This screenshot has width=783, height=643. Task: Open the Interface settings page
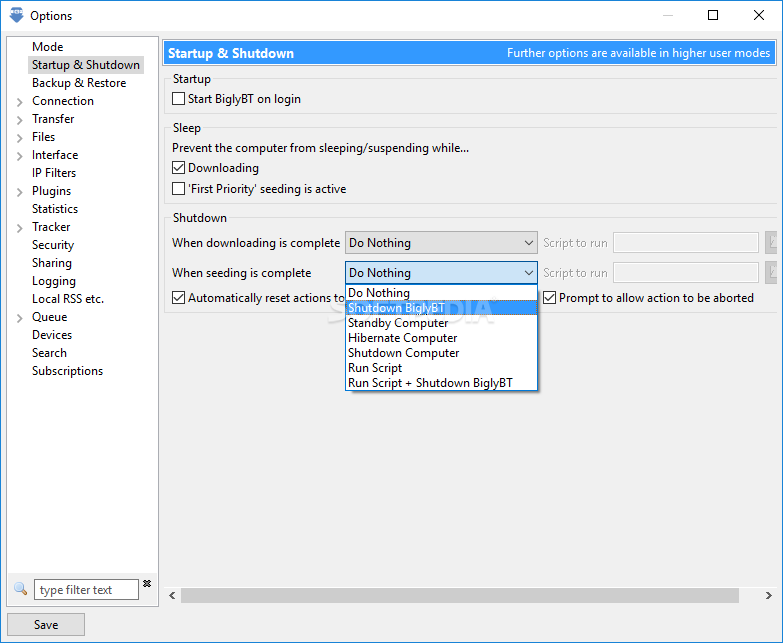click(x=55, y=155)
